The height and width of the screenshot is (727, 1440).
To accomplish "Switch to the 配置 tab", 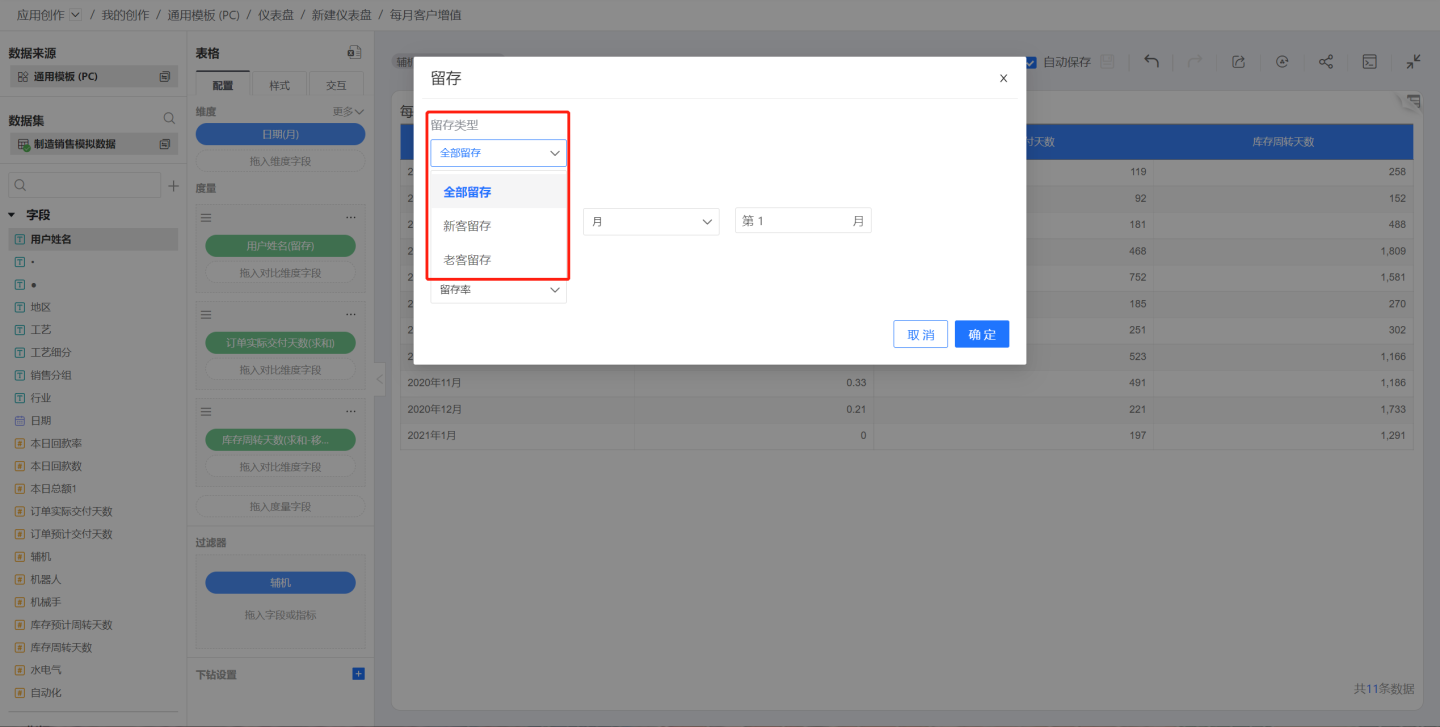I will [x=223, y=85].
